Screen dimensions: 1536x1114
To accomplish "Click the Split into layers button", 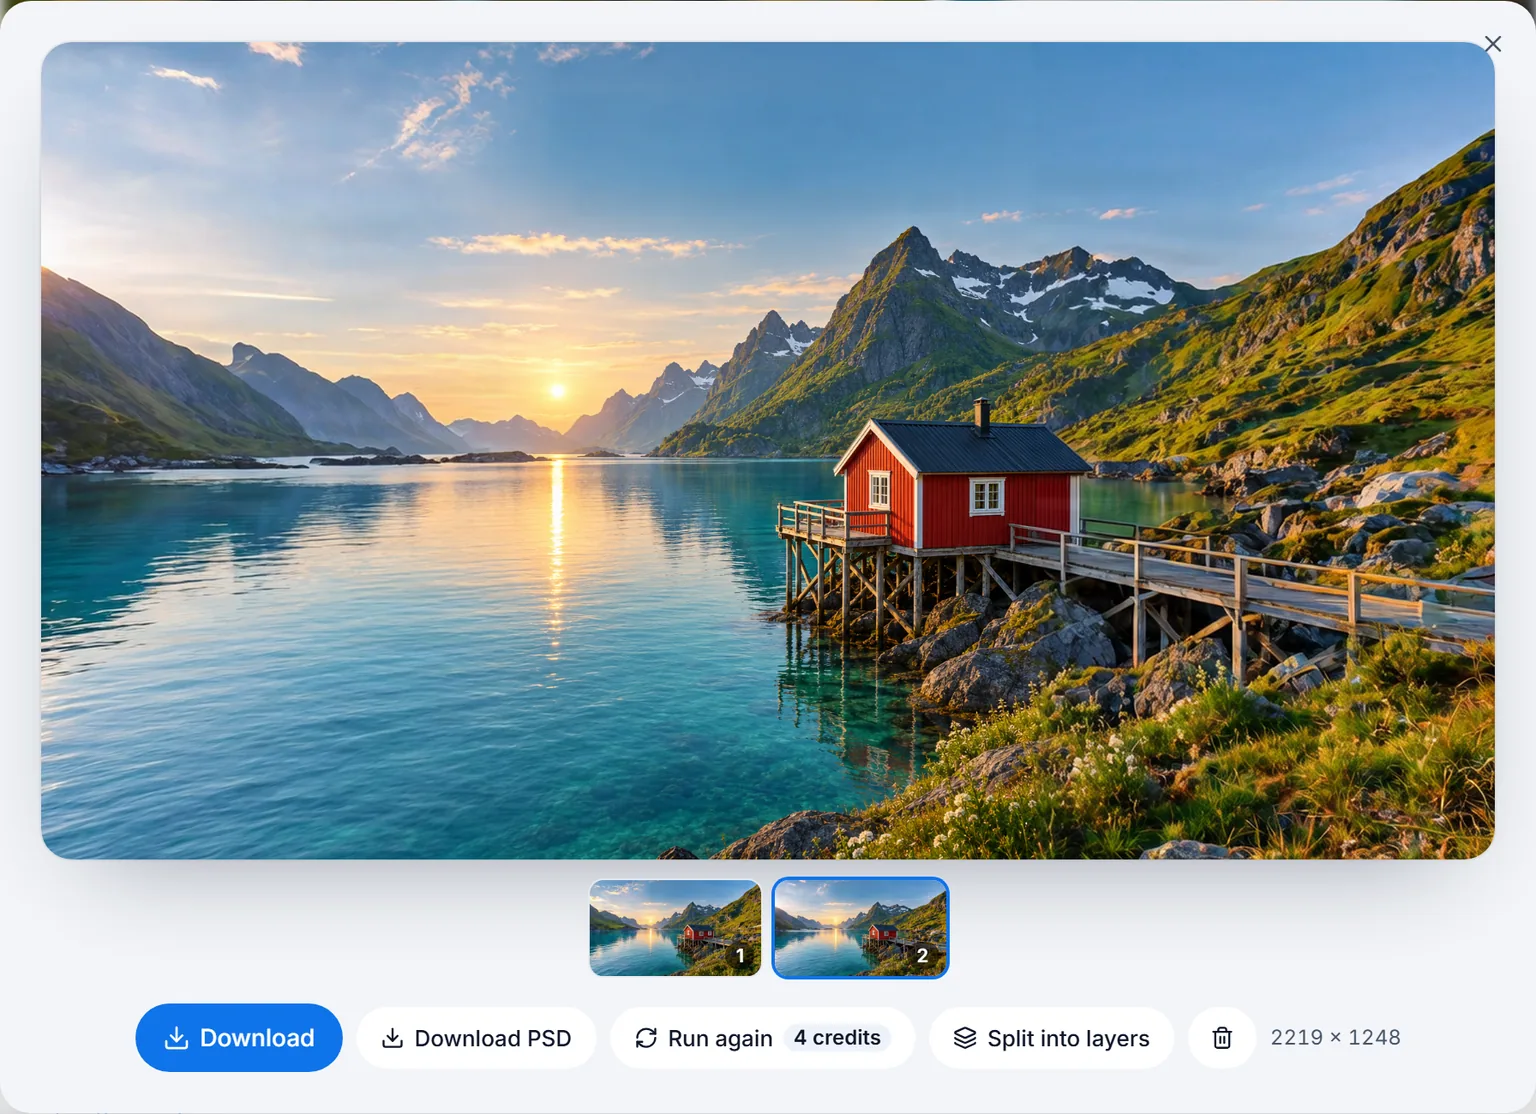I will [x=1051, y=1038].
